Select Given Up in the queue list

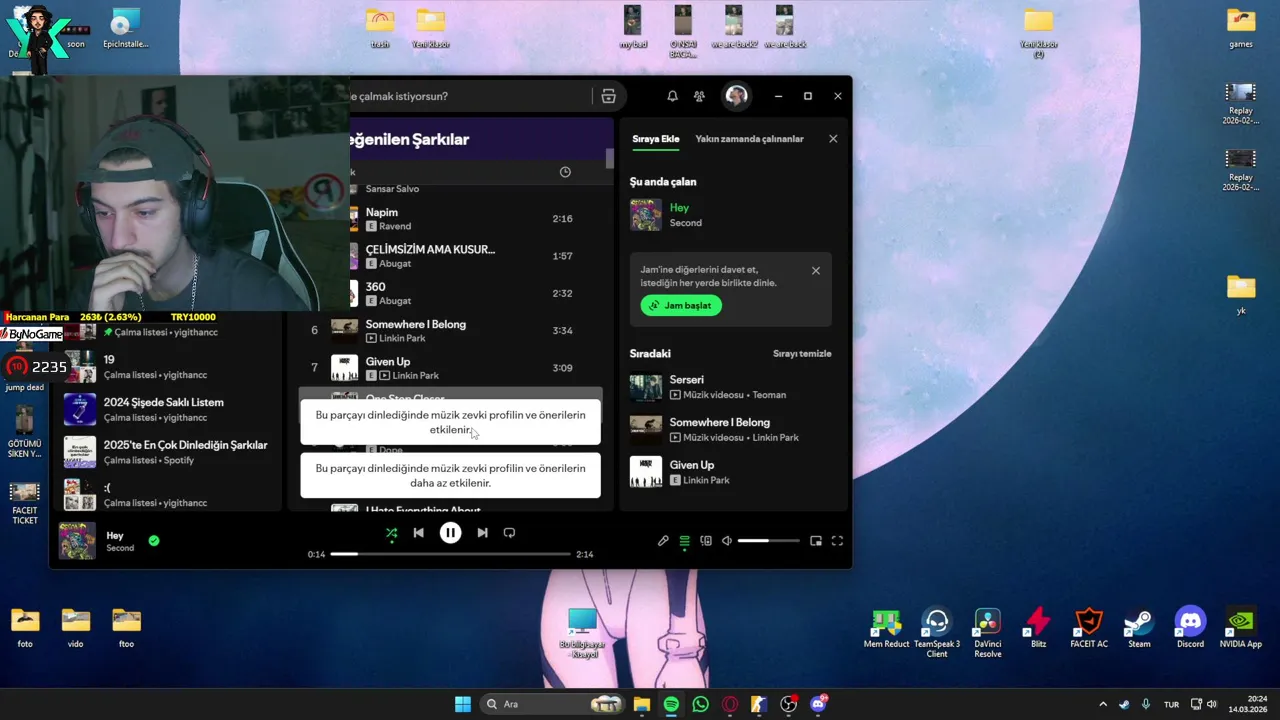pos(731,472)
